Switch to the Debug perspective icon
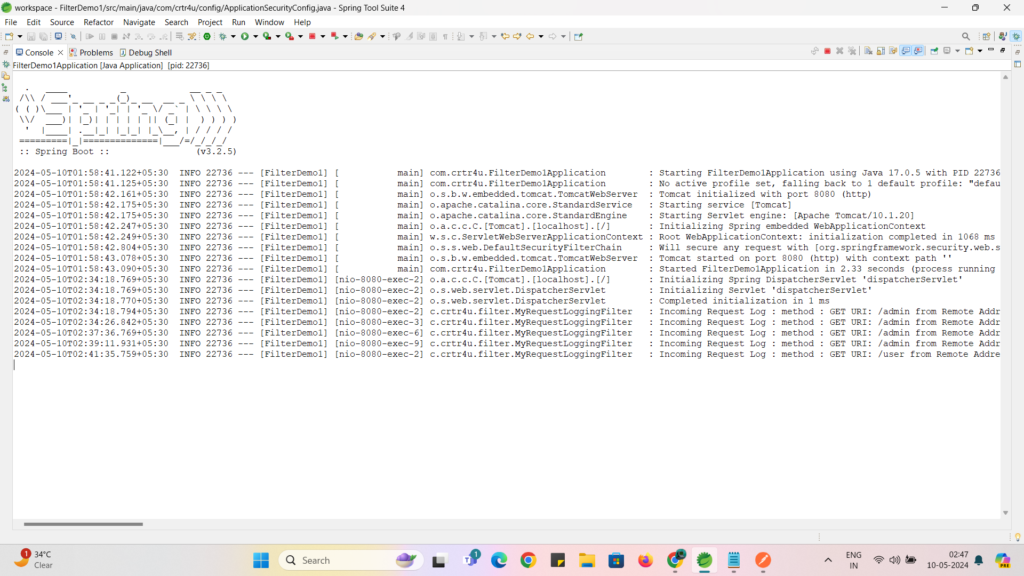1024x576 pixels. tap(1016, 37)
